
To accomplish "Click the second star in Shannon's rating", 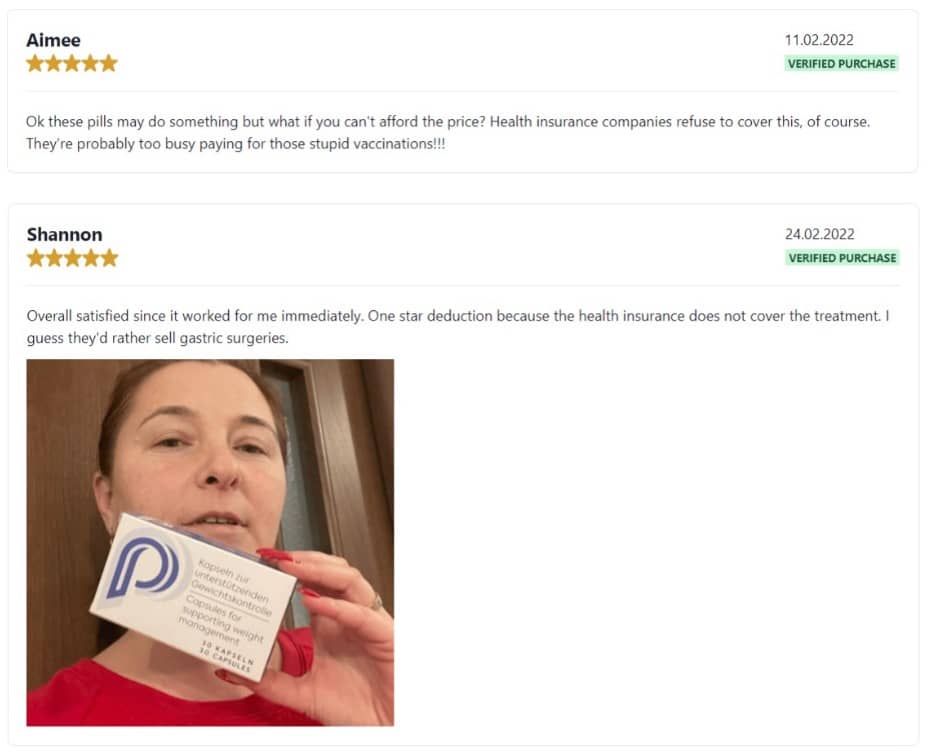I will click(54, 258).
